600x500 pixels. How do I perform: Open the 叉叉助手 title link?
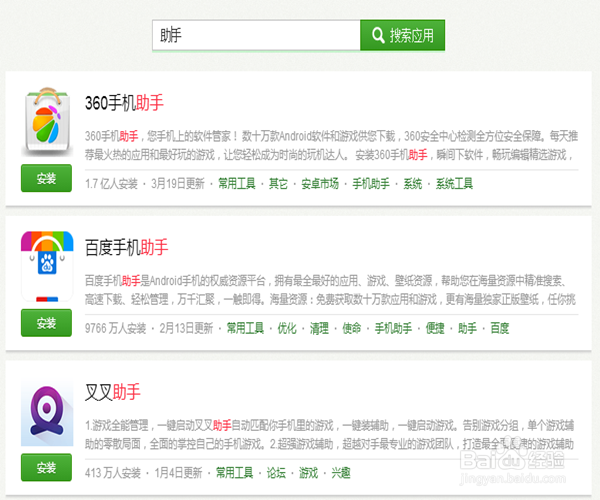pos(113,392)
